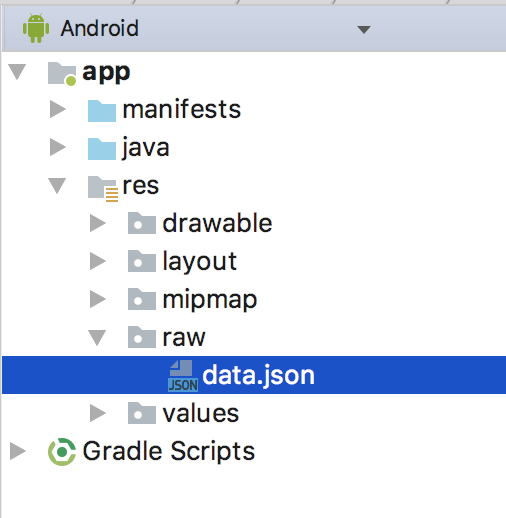The height and width of the screenshot is (518, 506).
Task: Collapse the res folder arrow
Action: pyautogui.click(x=57, y=186)
